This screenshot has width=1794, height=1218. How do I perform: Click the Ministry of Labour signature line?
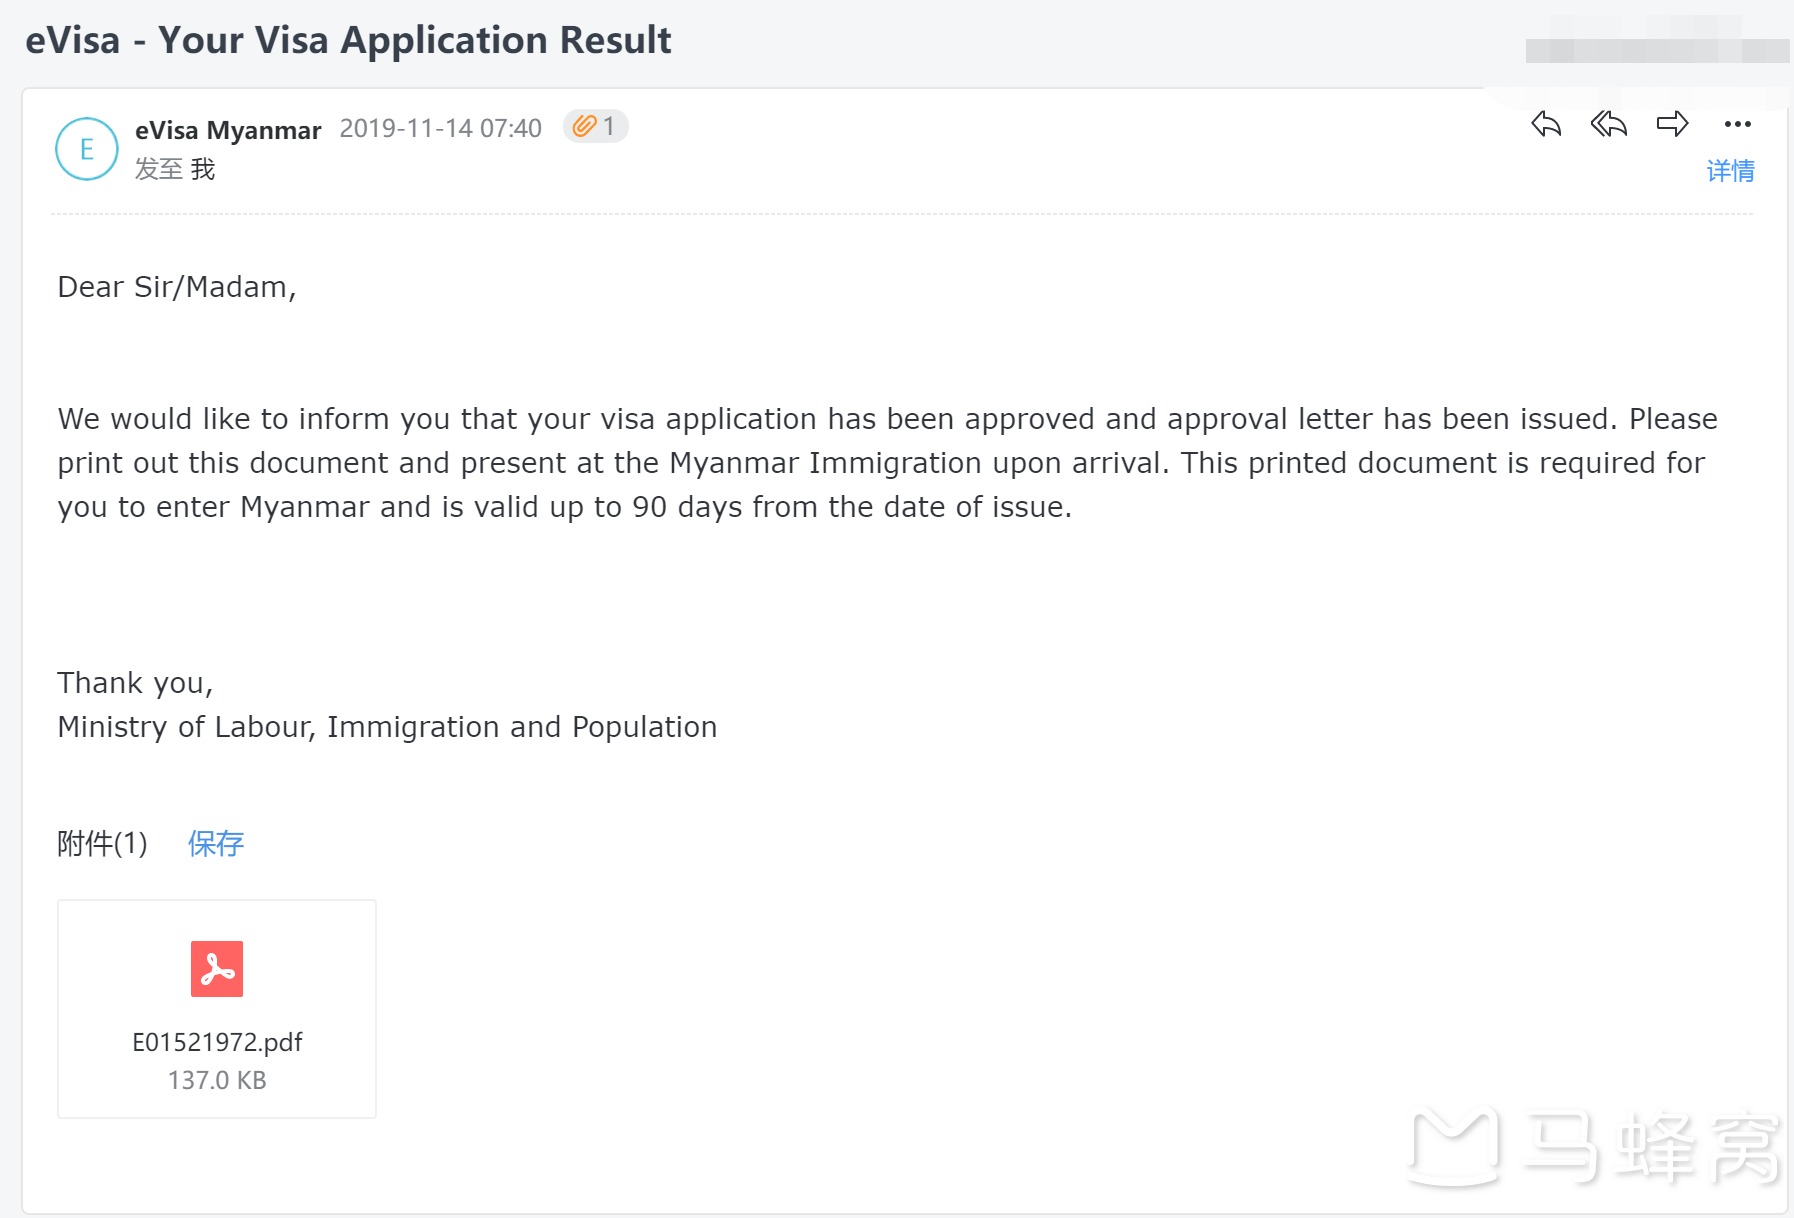(387, 727)
